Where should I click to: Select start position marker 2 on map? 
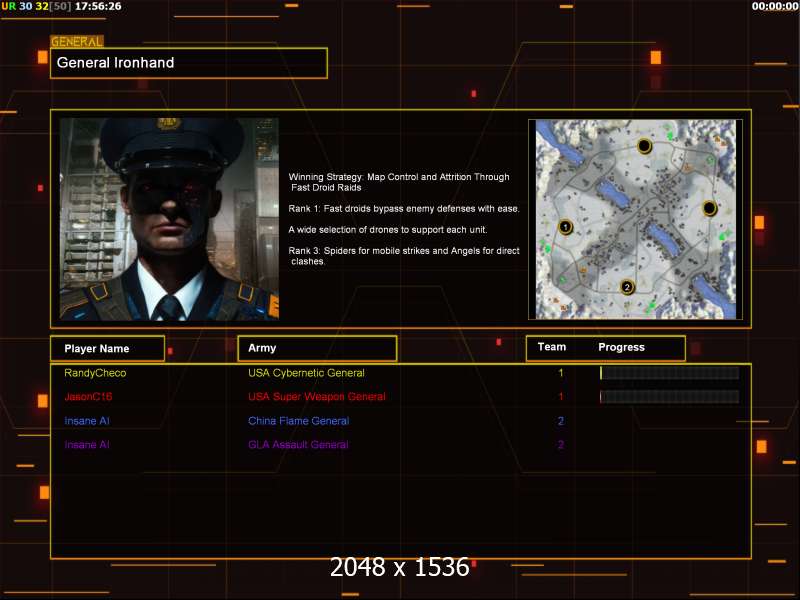click(x=627, y=287)
